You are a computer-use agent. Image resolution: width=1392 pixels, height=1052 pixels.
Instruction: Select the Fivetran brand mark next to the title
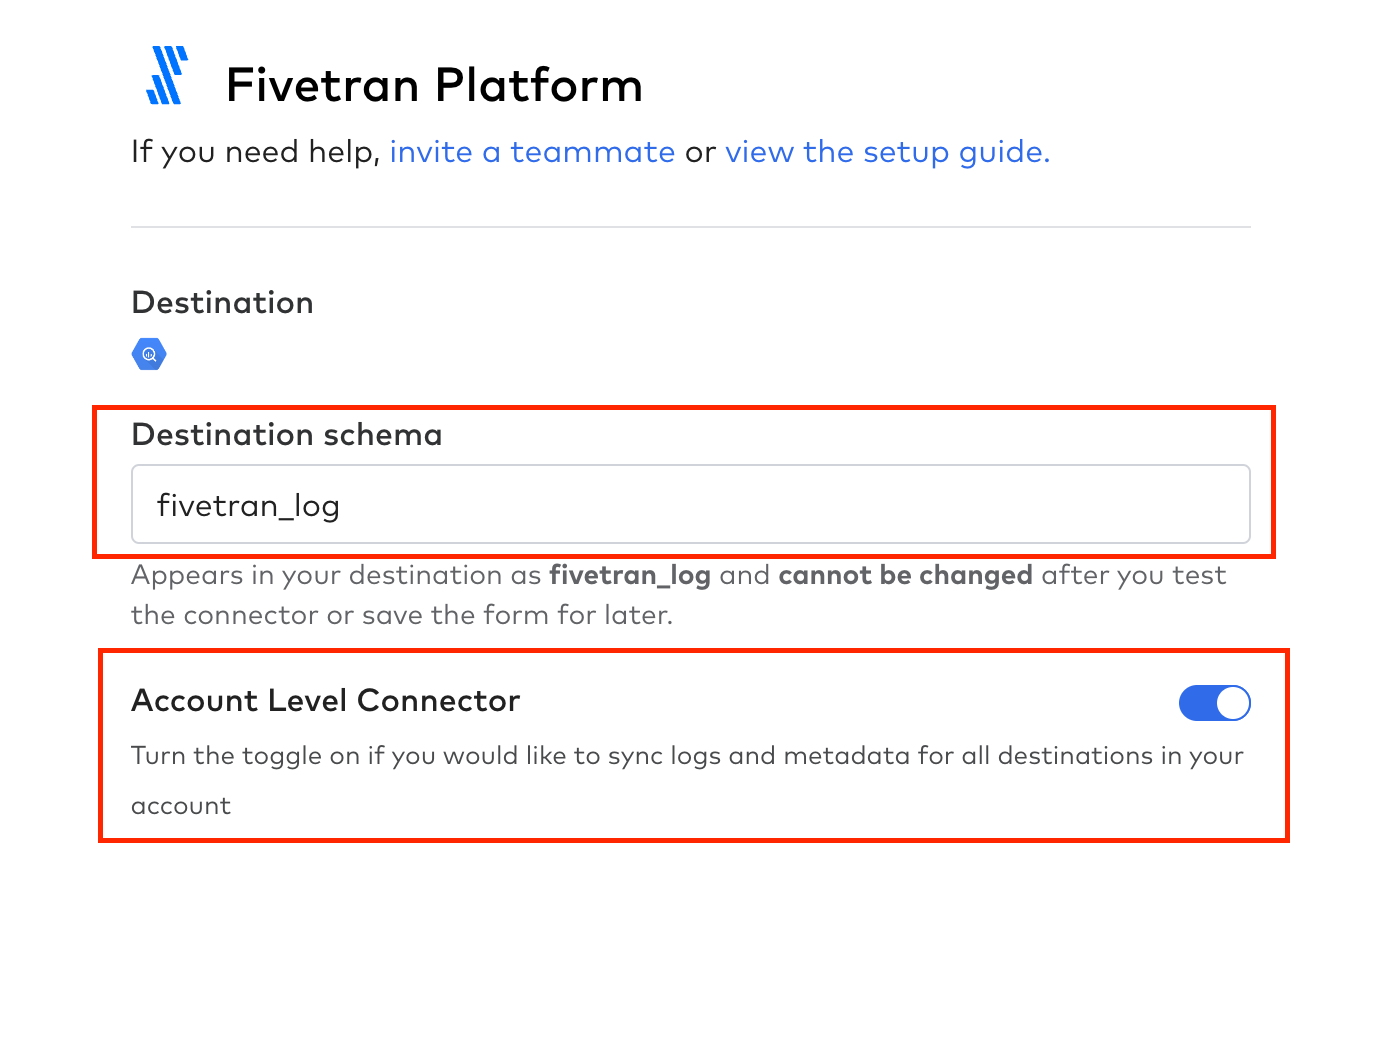coord(165,75)
